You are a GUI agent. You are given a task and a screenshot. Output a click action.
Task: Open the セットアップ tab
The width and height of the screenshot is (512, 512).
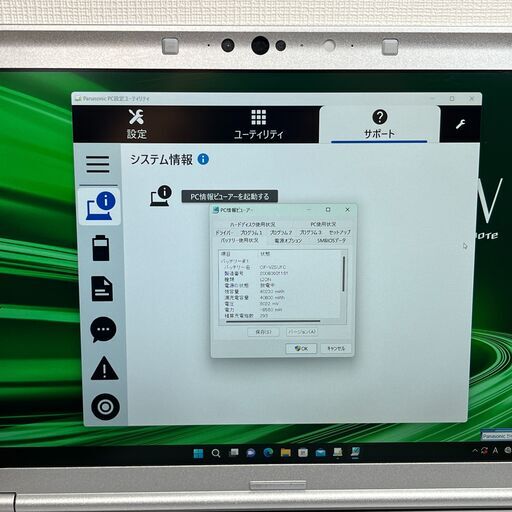pos(339,232)
